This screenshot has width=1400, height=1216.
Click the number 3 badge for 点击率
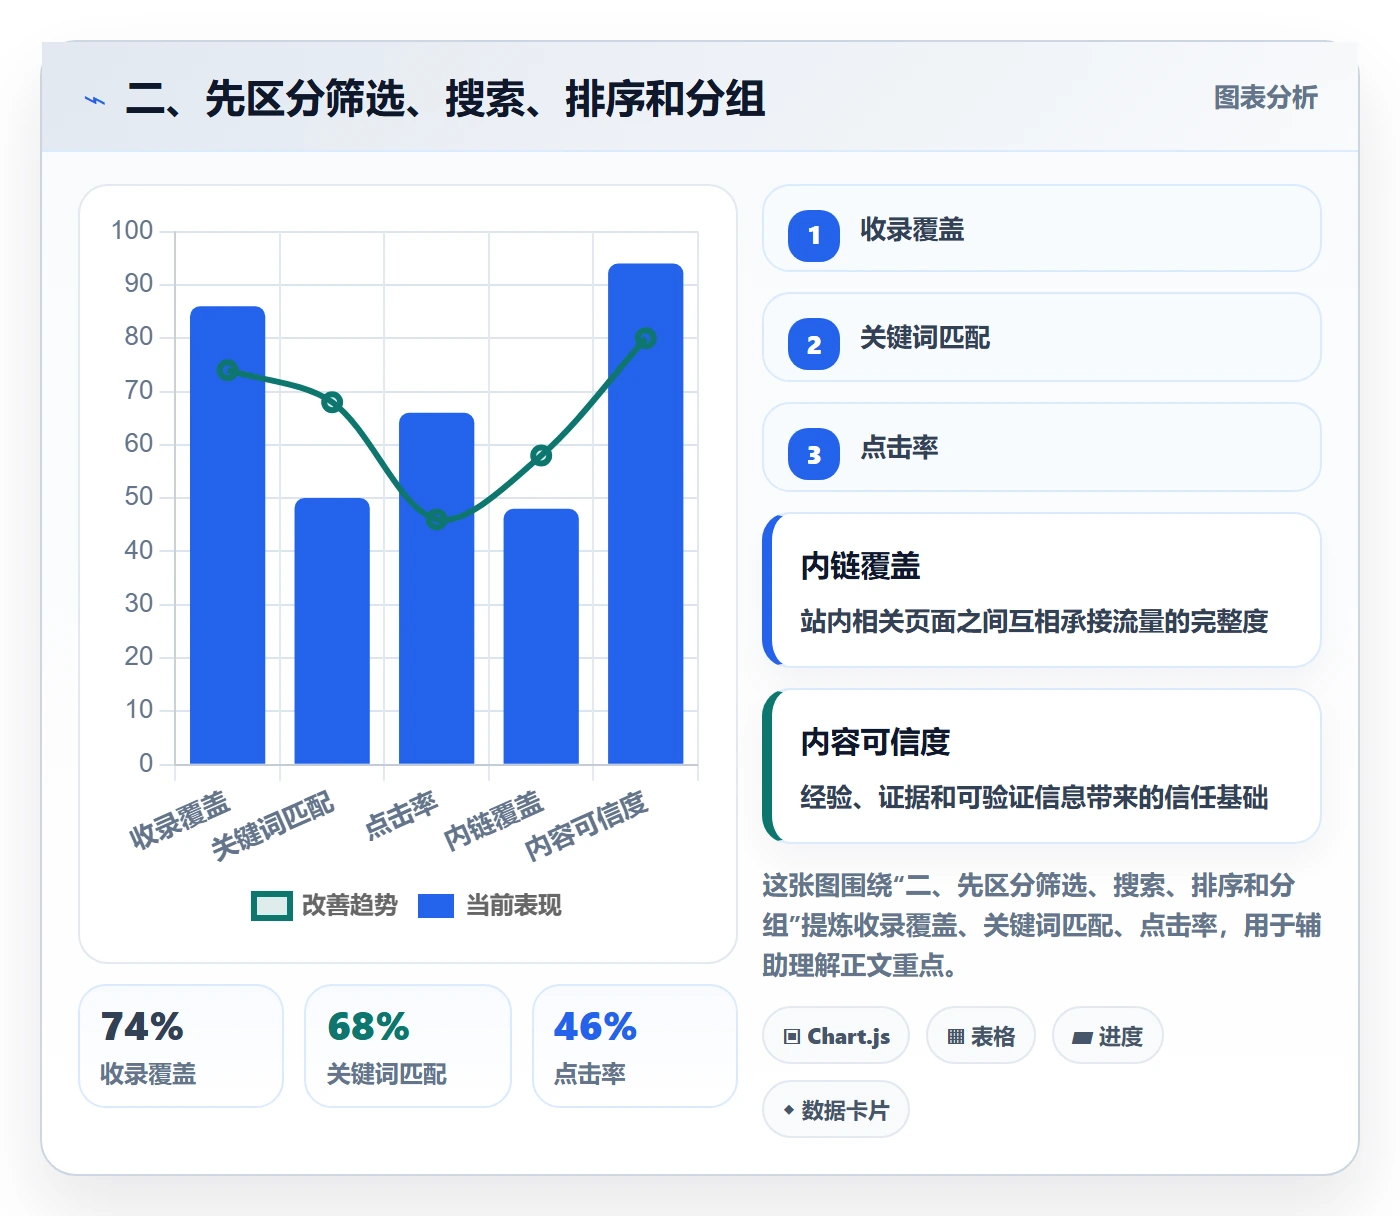coord(814,454)
